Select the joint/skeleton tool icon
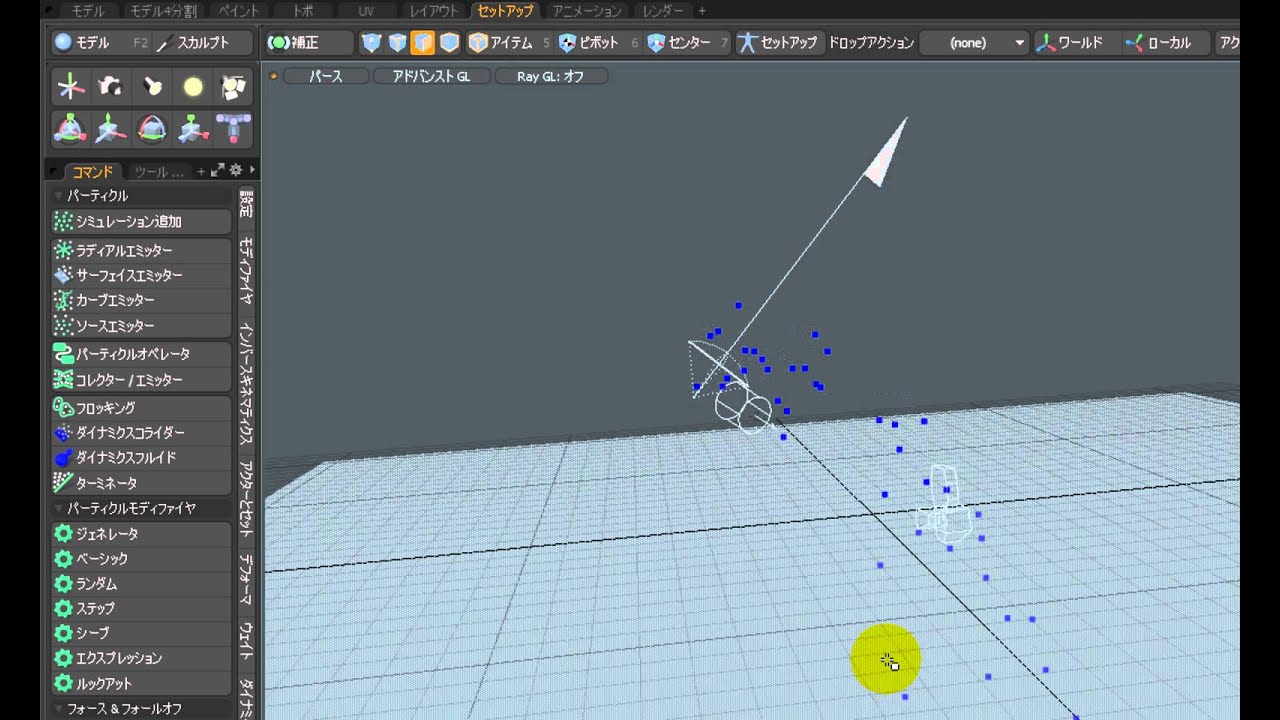Screen dimensions: 1280x720 tap(234, 129)
